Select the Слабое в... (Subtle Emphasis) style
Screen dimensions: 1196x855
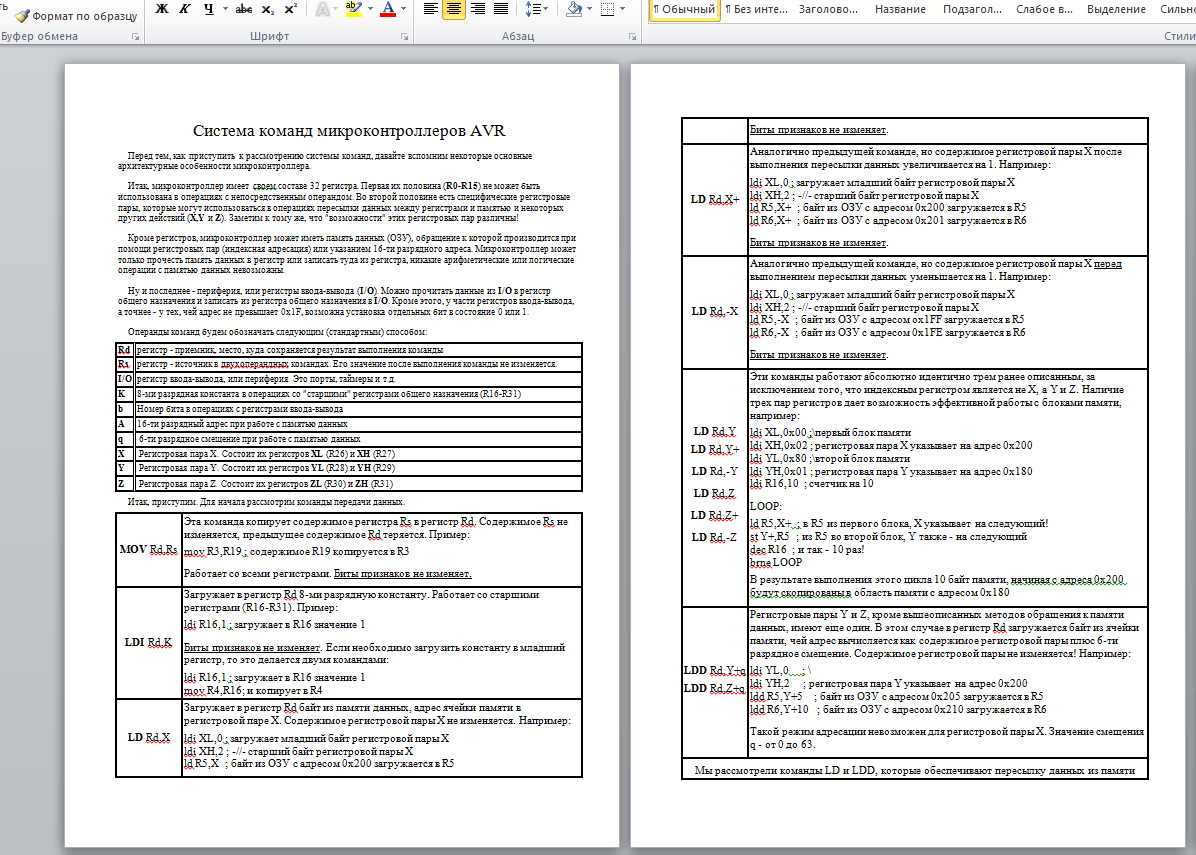1044,9
